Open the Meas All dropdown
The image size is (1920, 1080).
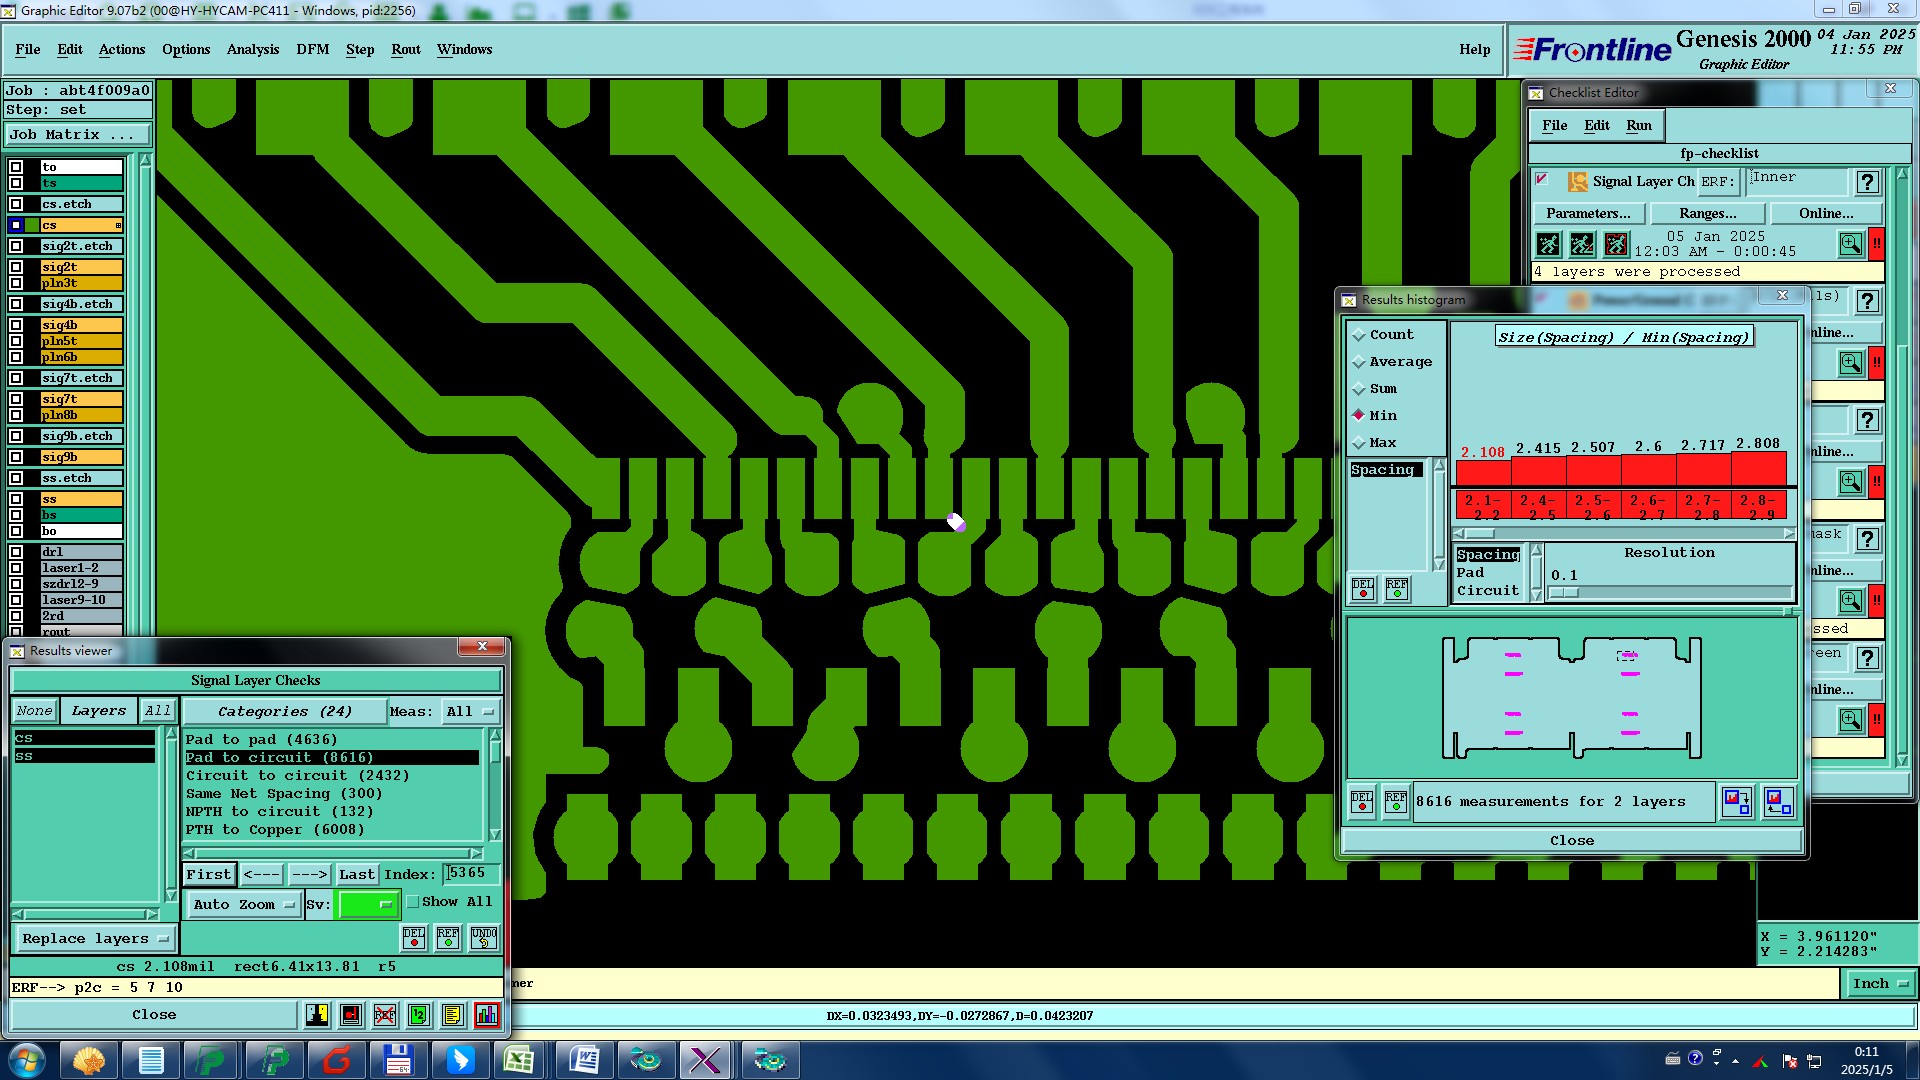(x=470, y=712)
